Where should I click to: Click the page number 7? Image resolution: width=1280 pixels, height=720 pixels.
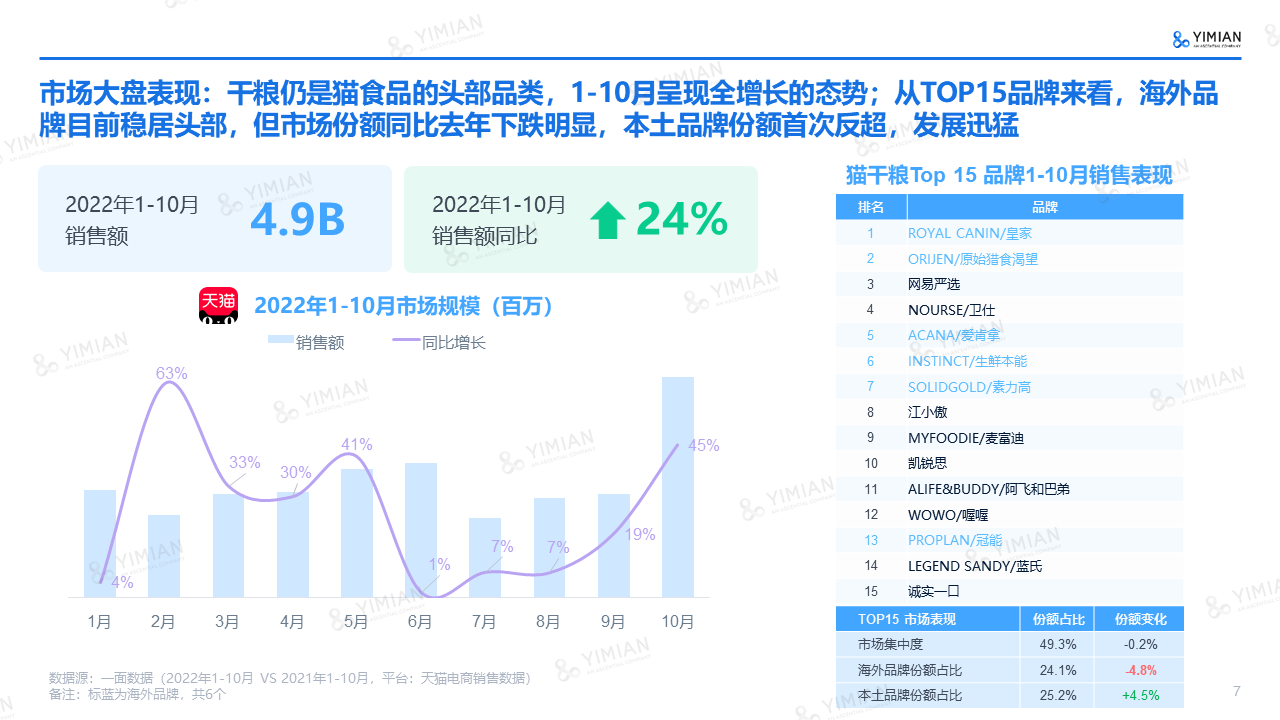coord(1236,691)
